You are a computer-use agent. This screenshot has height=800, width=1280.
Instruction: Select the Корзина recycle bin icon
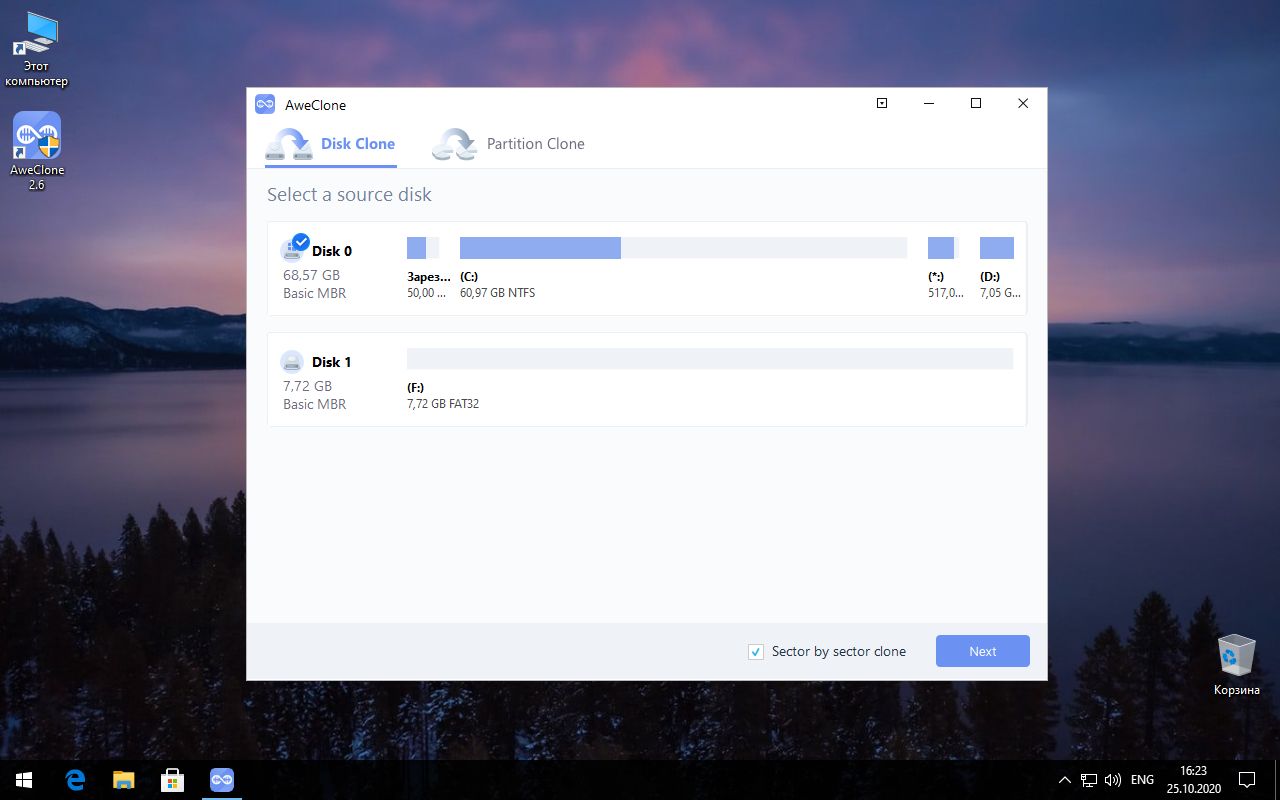click(1237, 664)
